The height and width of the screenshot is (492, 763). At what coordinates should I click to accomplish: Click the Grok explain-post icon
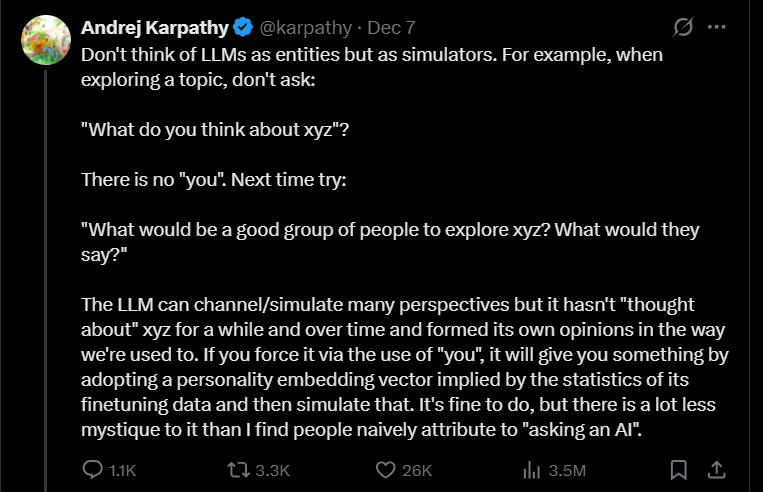(685, 27)
